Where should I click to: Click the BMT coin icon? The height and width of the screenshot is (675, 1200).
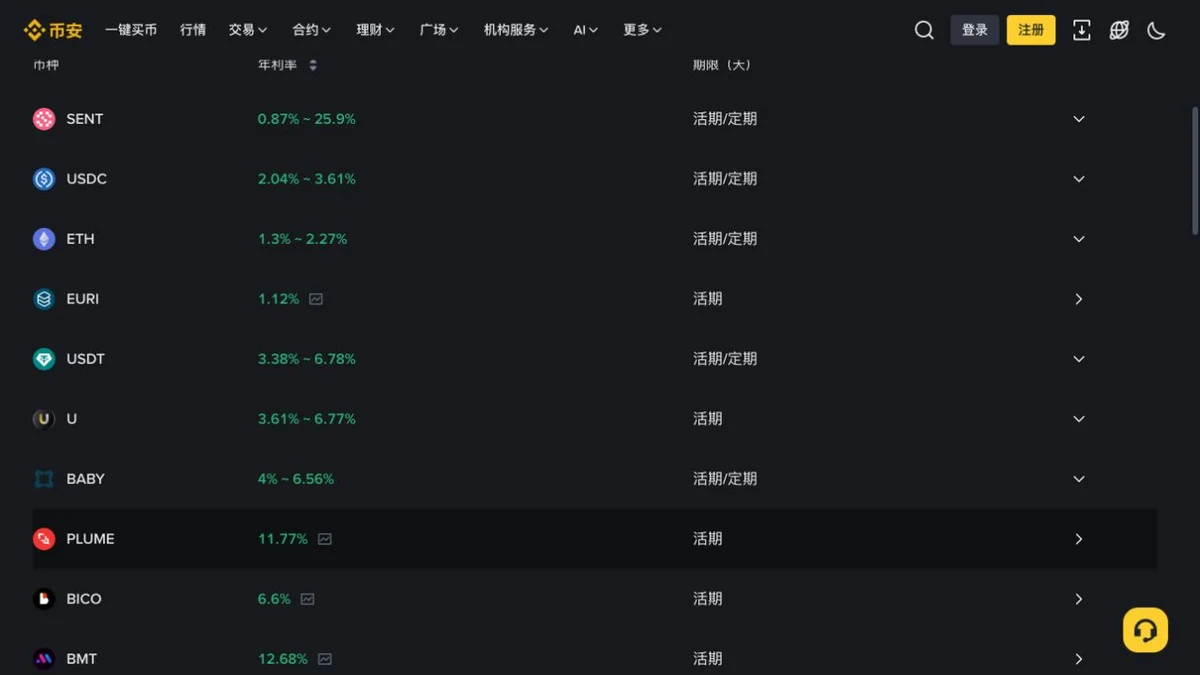pyautogui.click(x=44, y=659)
